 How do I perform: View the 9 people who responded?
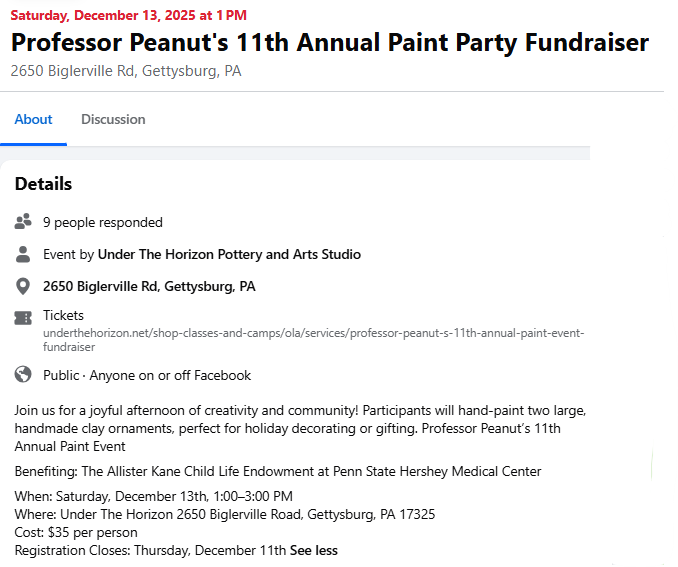click(x=102, y=222)
